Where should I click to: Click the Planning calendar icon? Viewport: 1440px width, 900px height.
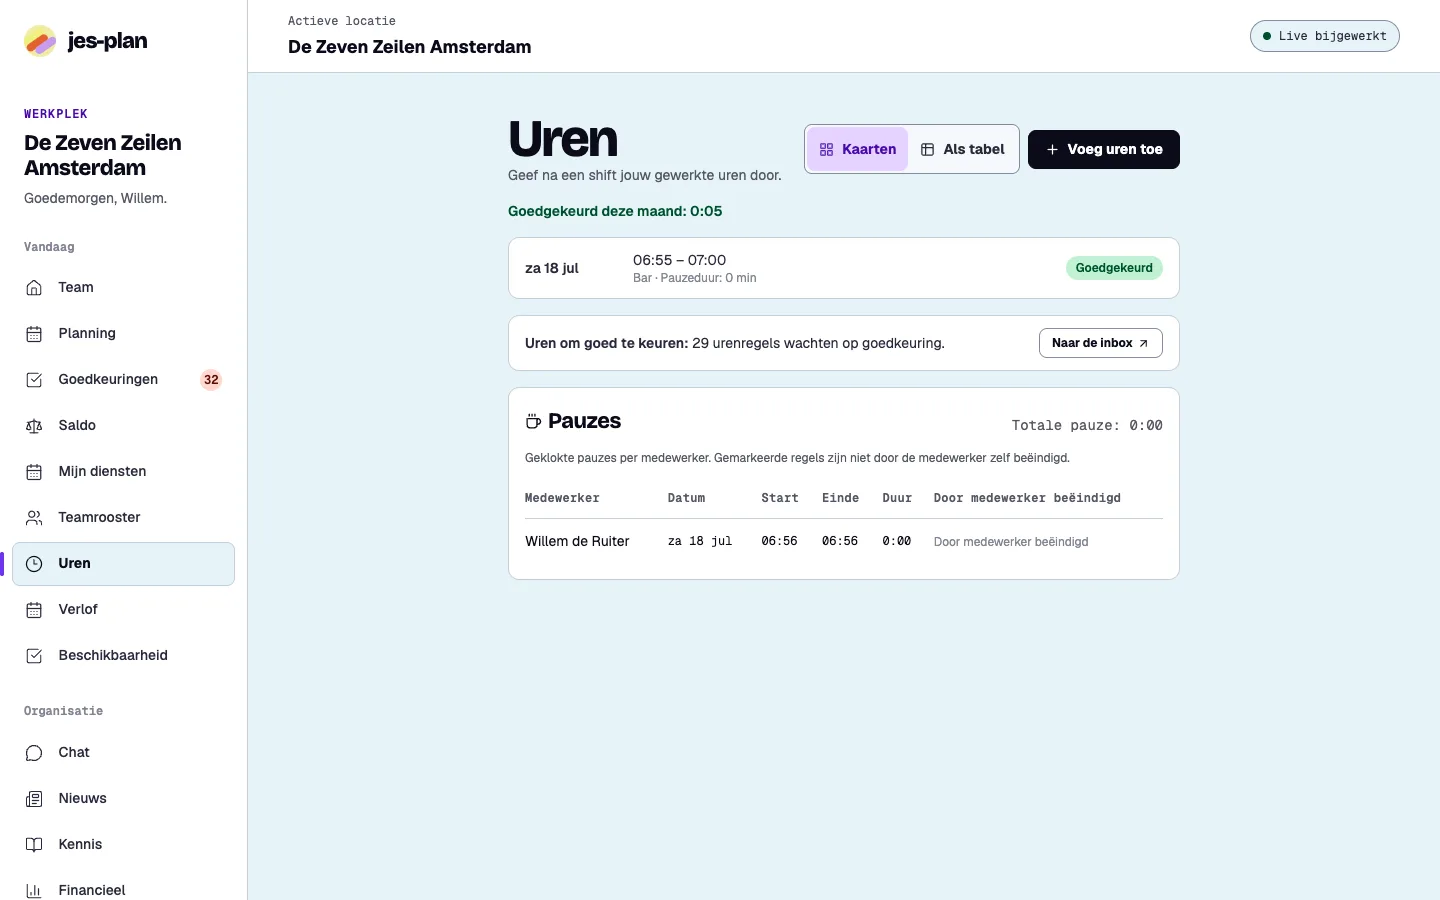coord(34,334)
